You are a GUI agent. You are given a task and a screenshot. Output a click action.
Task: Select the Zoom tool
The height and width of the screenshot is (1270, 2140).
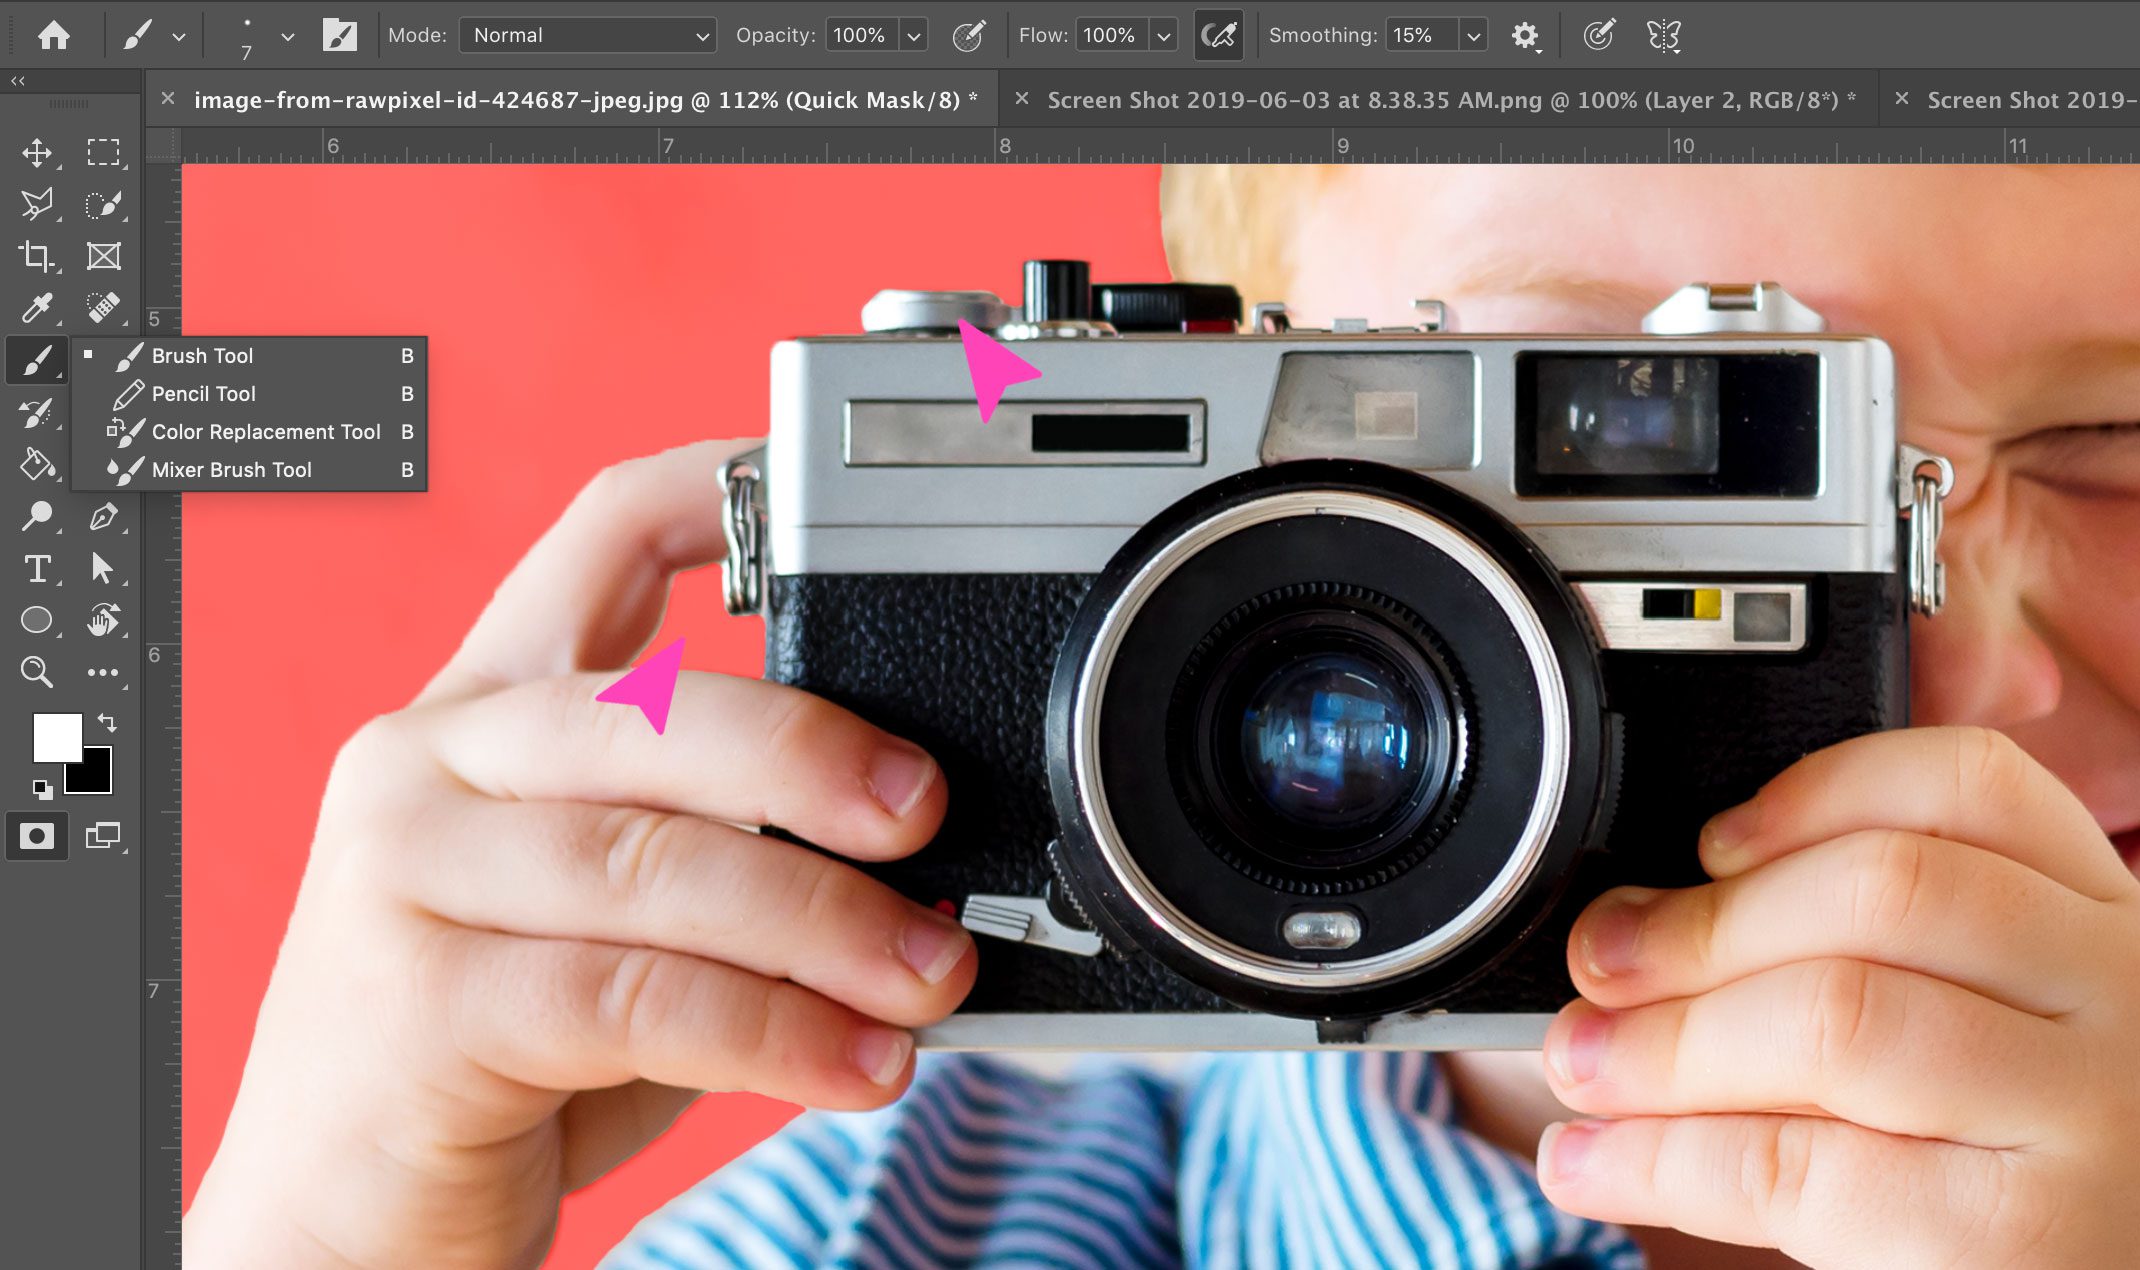click(37, 672)
